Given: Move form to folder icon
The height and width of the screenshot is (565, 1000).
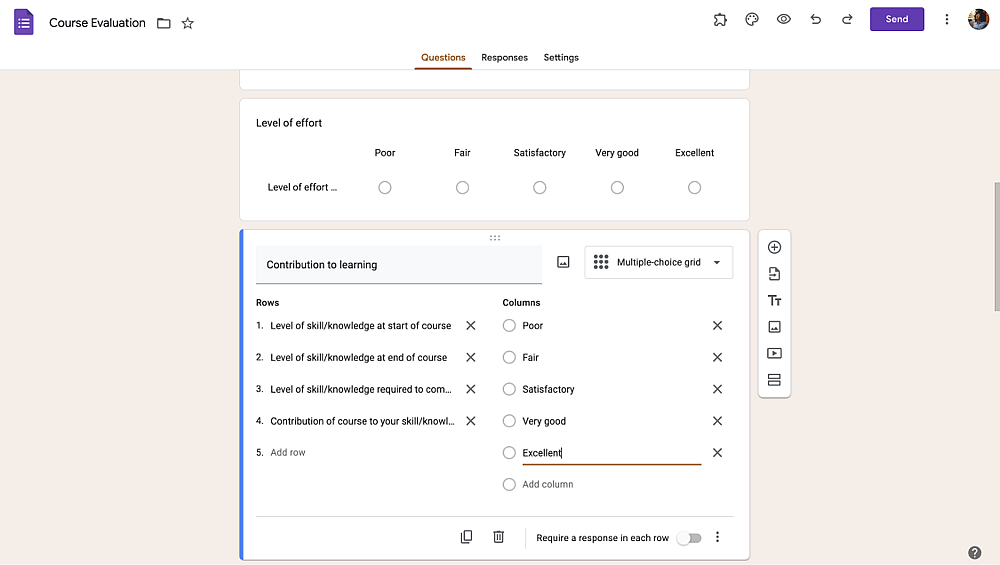Looking at the screenshot, I should (164, 24).
